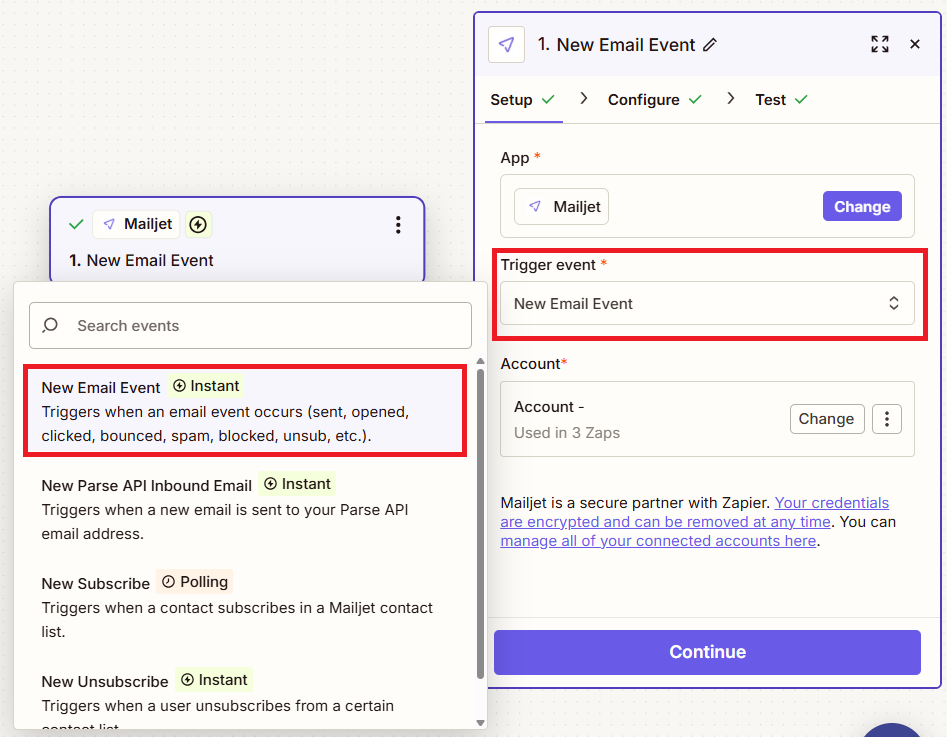947x737 pixels.
Task: Switch to the Configure tab
Action: coord(655,100)
